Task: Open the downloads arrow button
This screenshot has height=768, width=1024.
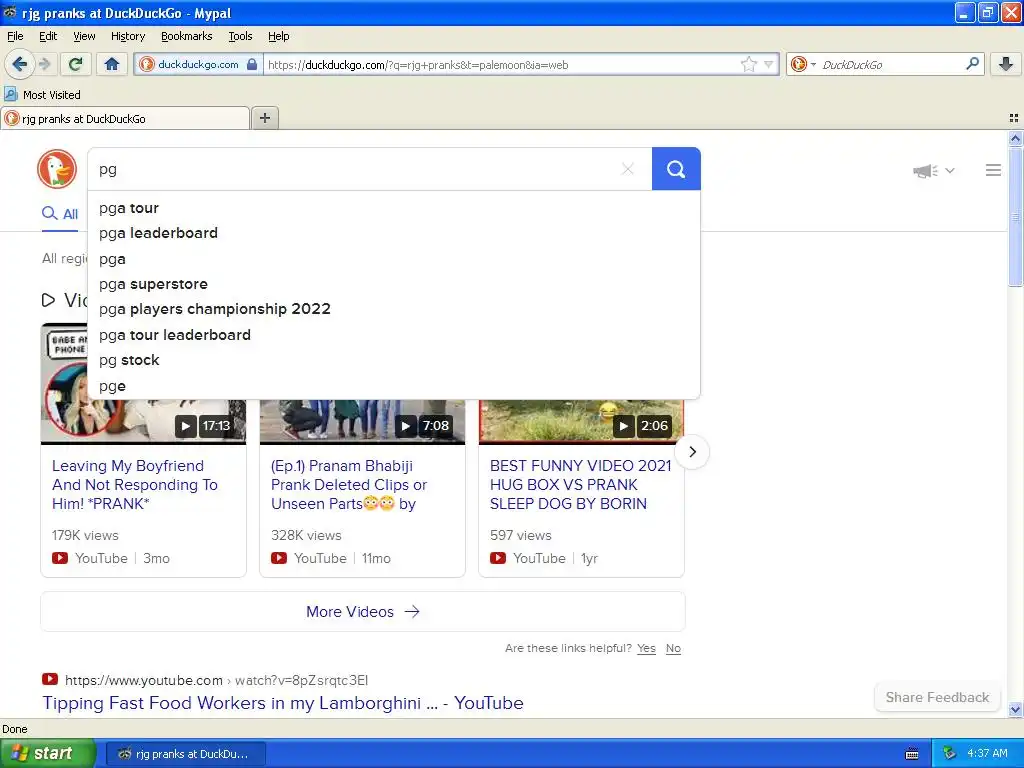Action: pos(1006,64)
